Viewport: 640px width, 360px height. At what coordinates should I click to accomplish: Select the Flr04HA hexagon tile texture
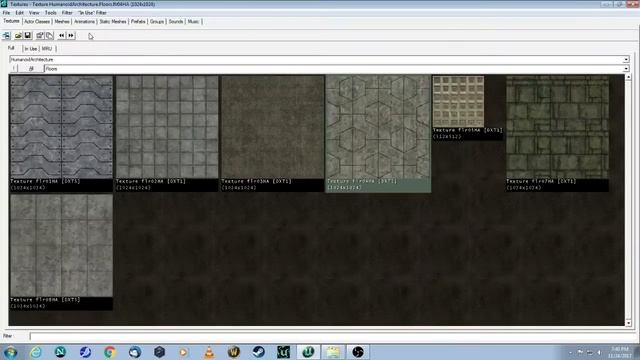point(378,127)
